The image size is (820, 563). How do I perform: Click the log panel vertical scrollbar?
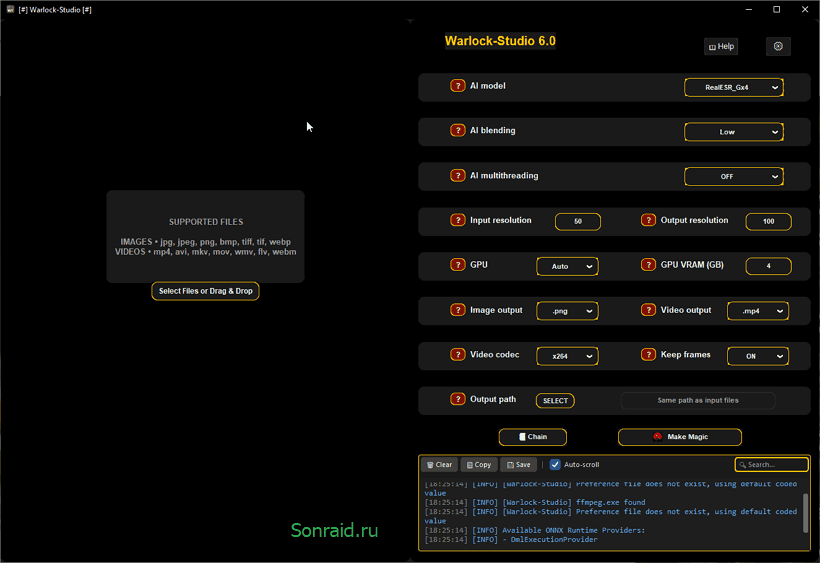point(805,512)
